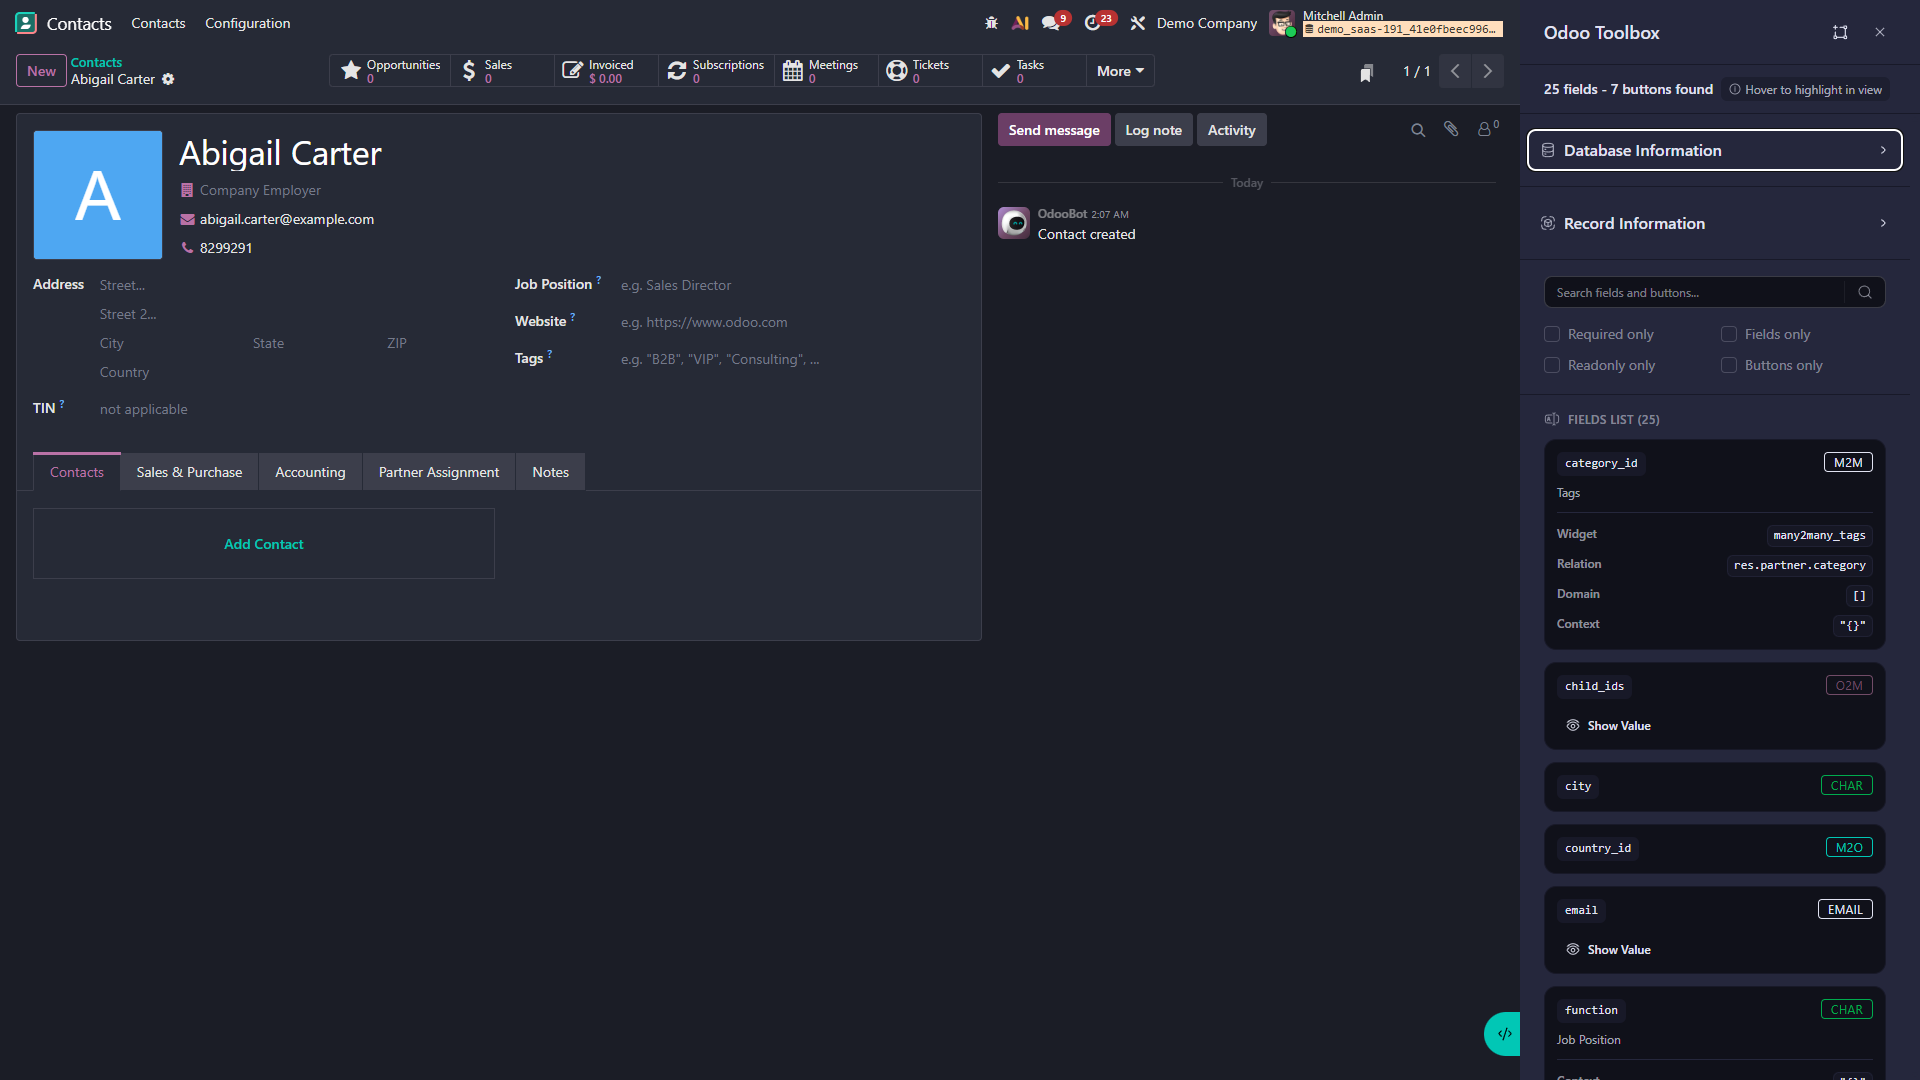This screenshot has width=1920, height=1080.
Task: Click the Log note button
Action: 1153,129
